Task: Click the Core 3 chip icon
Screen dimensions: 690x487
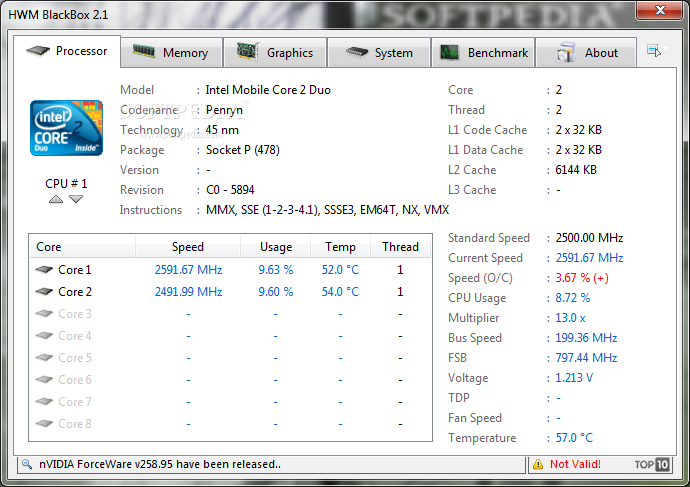Action: tap(44, 313)
